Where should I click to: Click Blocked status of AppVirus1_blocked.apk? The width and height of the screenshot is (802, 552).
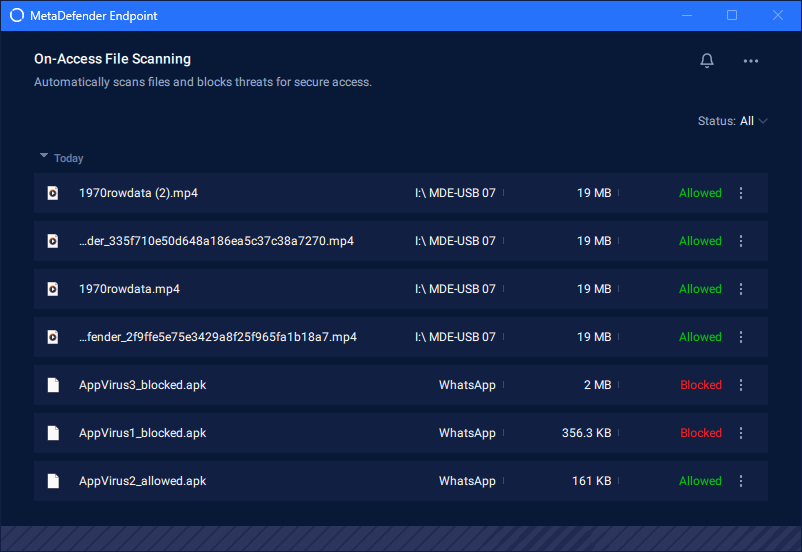701,433
